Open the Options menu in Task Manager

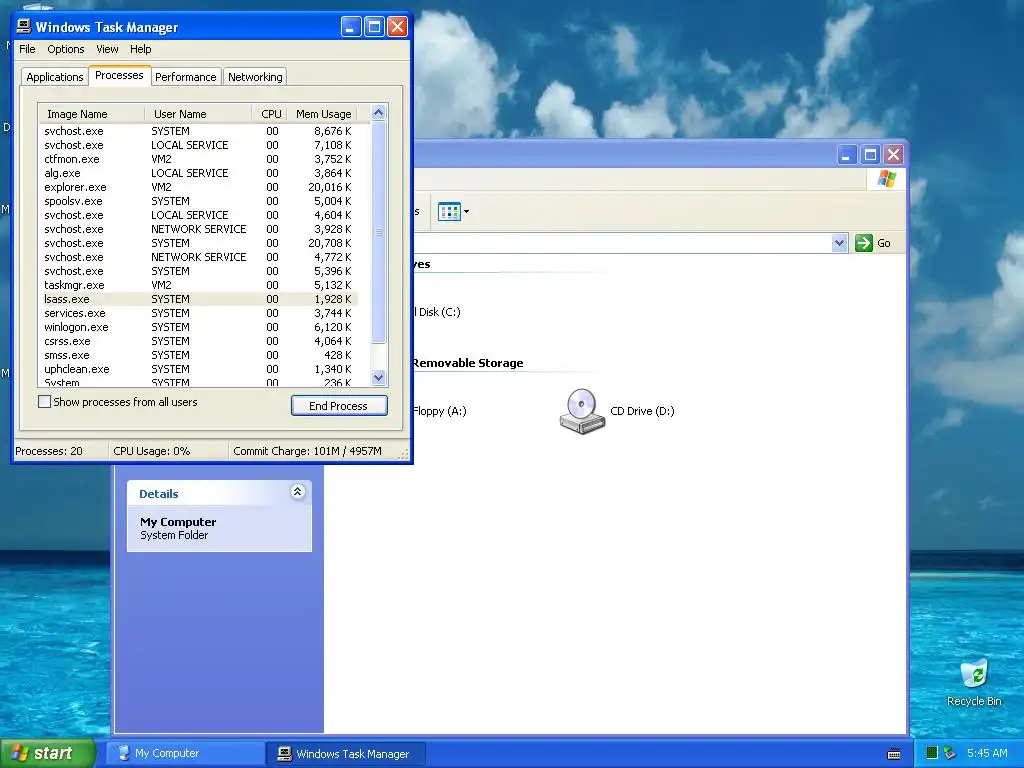coord(65,49)
